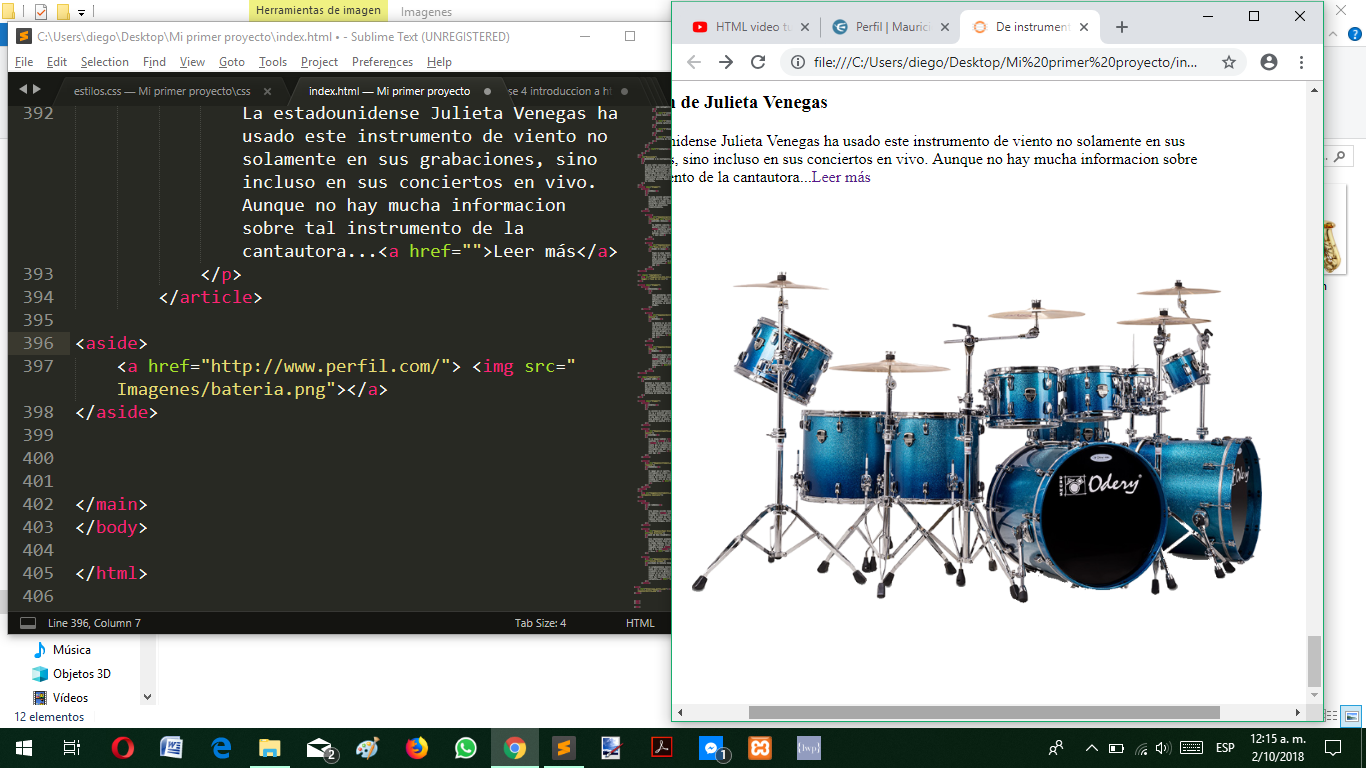This screenshot has width=1366, height=768.
Task: Click the Chrome page vertical scrollbar thumb
Action: pos(1314,660)
